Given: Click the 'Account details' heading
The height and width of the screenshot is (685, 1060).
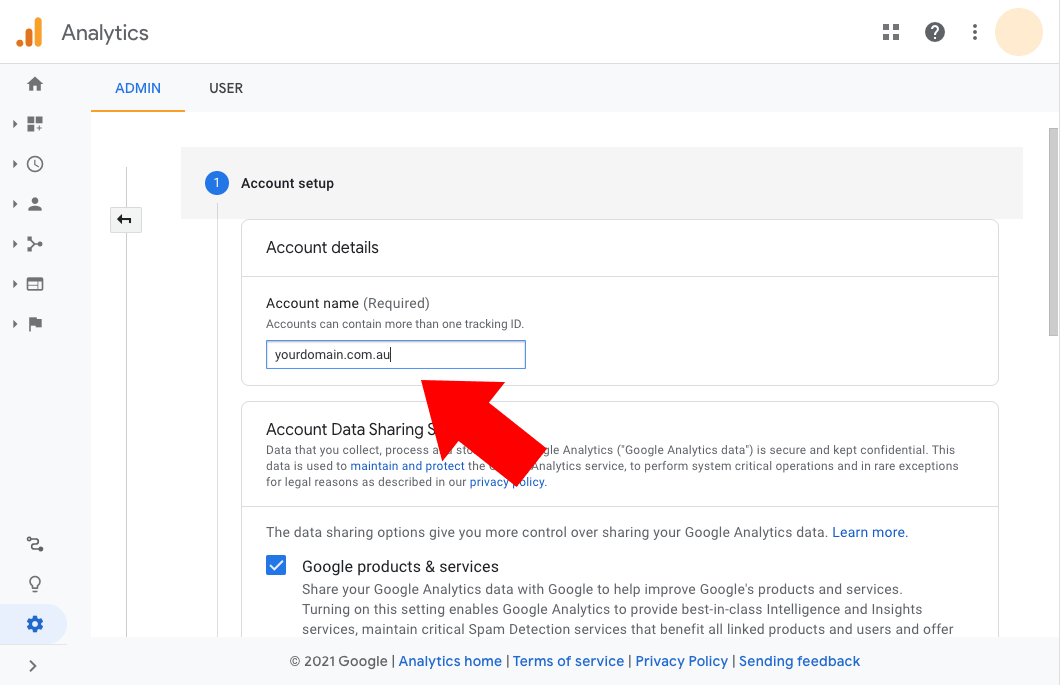Looking at the screenshot, I should (x=322, y=247).
